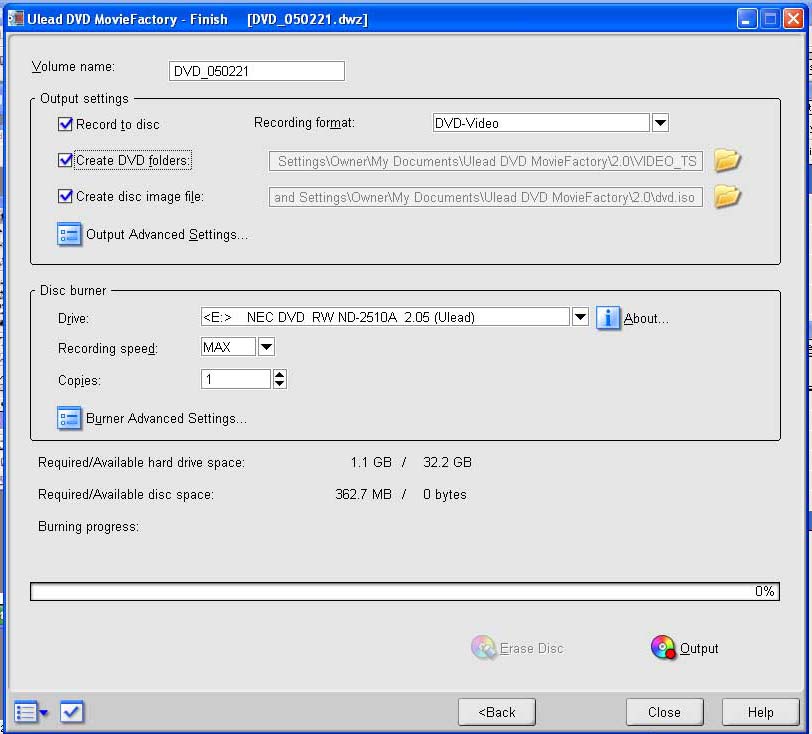Click the Output disc burn icon
Image resolution: width=812 pixels, height=734 pixels.
(663, 647)
